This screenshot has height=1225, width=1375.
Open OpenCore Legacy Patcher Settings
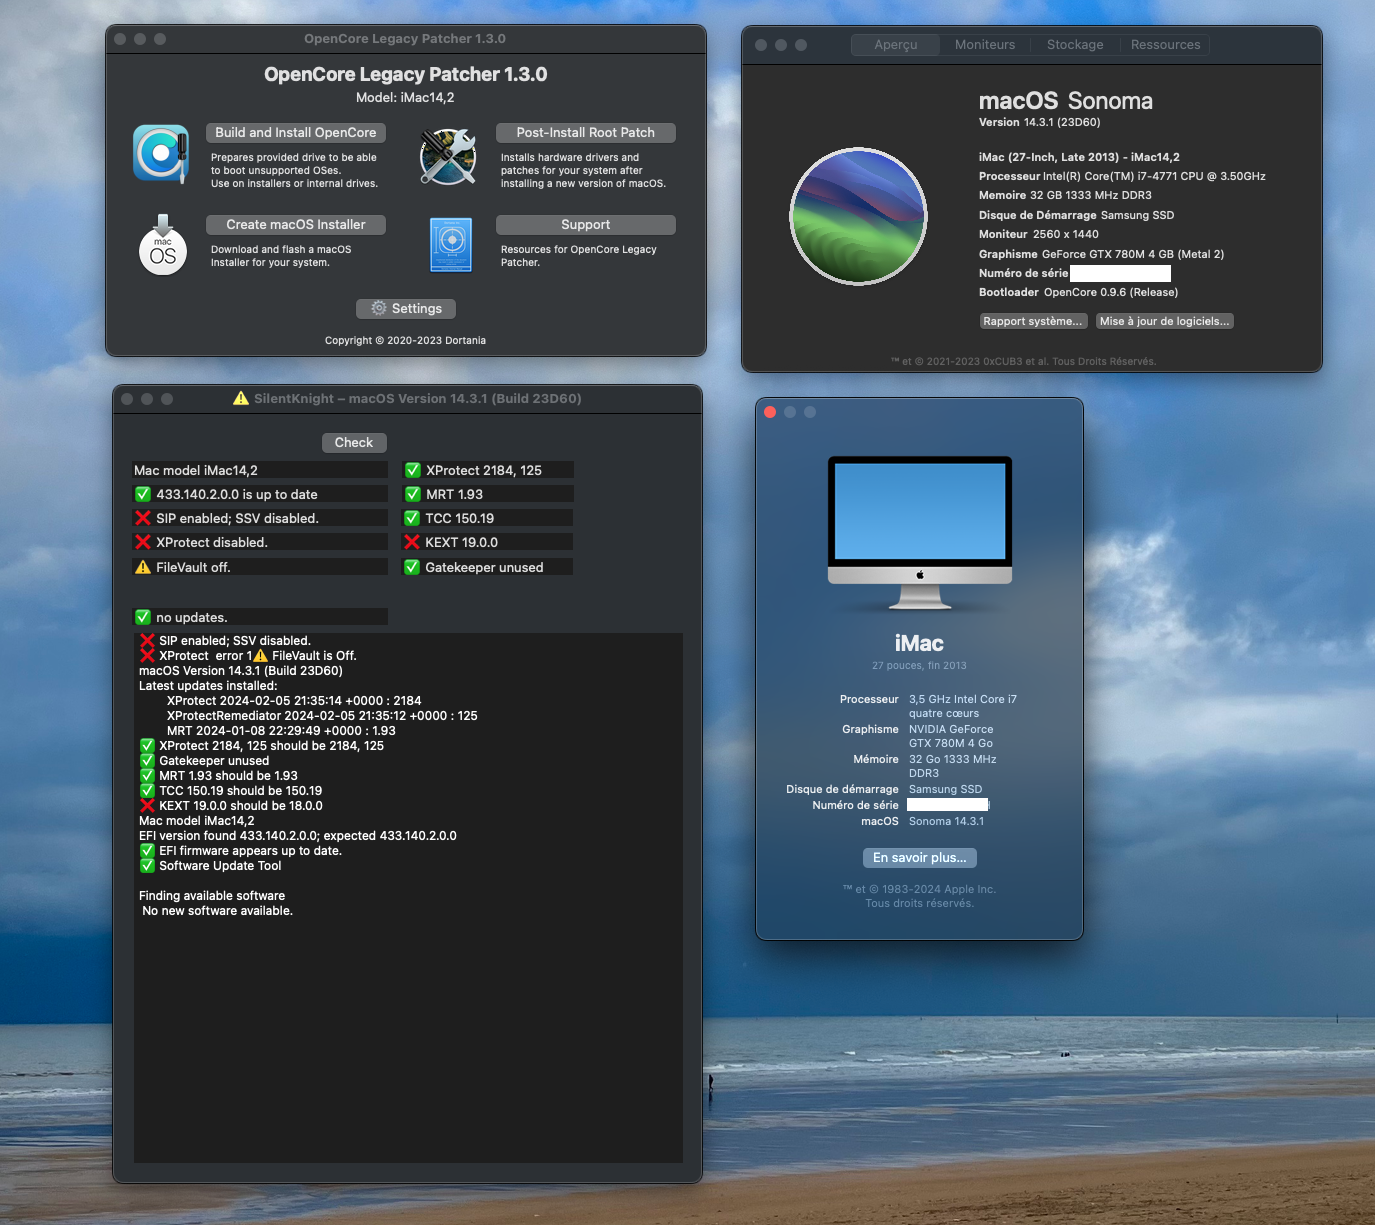[406, 309]
